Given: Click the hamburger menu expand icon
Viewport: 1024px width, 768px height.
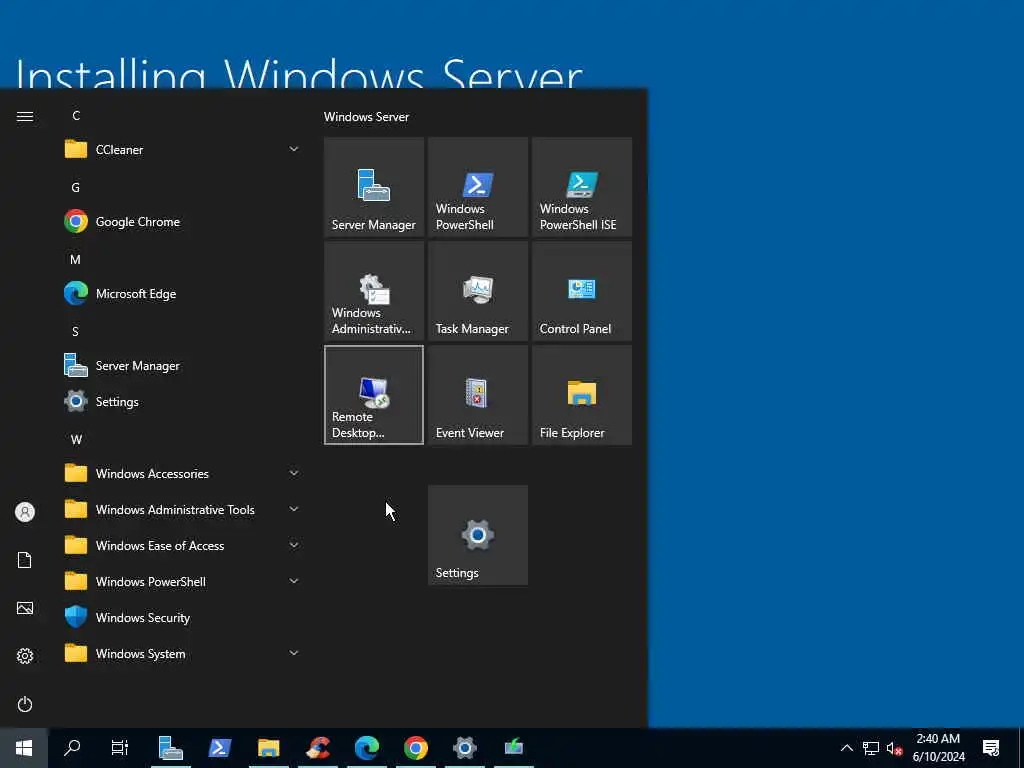Looking at the screenshot, I should (x=25, y=116).
